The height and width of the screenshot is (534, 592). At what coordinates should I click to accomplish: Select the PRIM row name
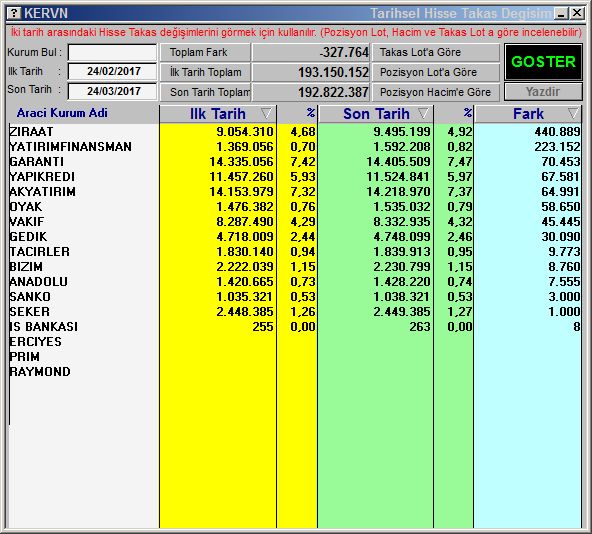click(x=25, y=357)
